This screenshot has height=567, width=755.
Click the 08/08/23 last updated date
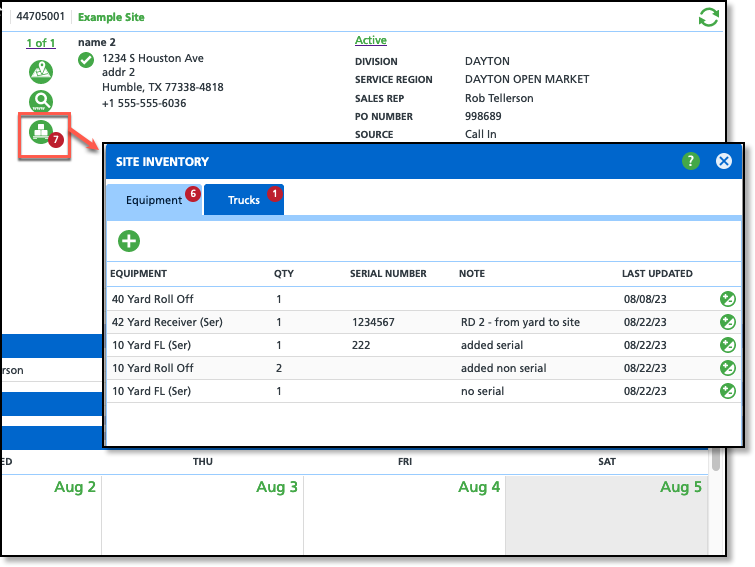pyautogui.click(x=645, y=299)
